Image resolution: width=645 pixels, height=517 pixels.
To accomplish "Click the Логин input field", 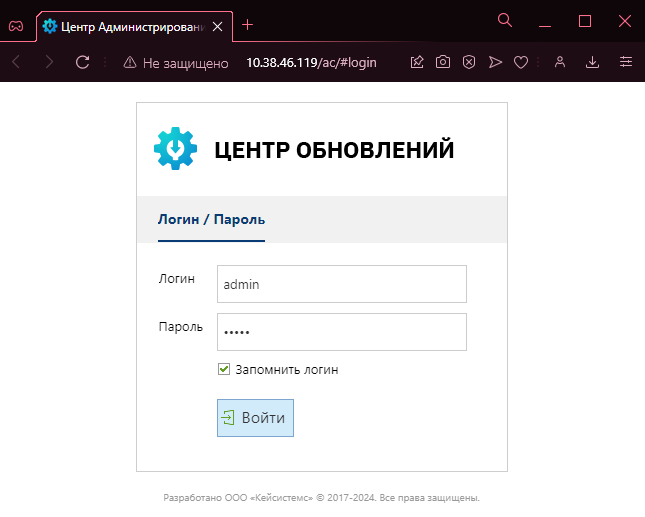I will pyautogui.click(x=342, y=284).
